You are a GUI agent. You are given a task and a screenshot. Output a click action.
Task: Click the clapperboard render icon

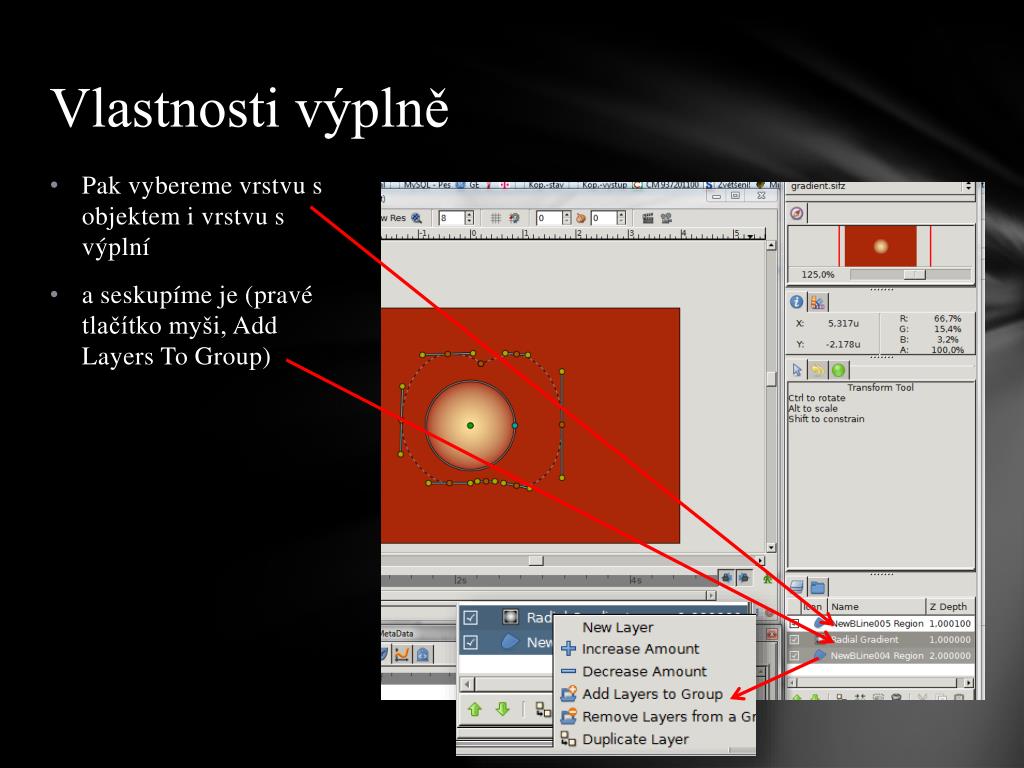(x=648, y=218)
